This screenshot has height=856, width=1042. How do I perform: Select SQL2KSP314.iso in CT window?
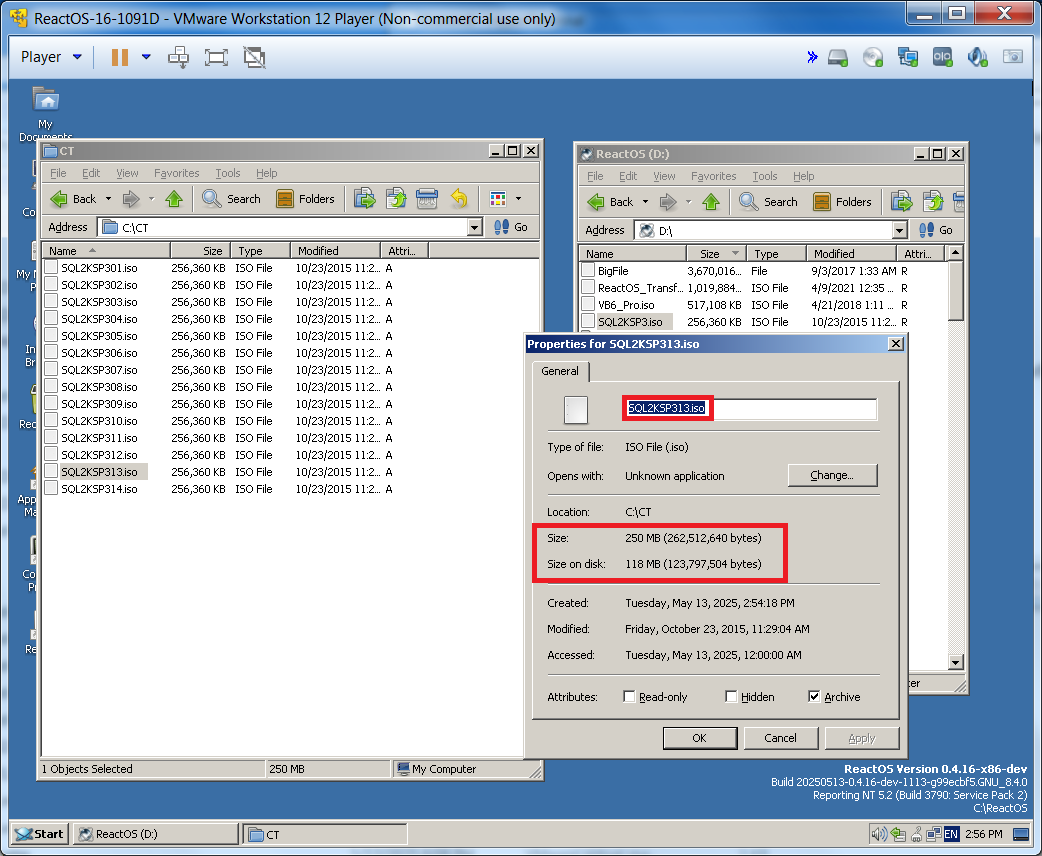pyautogui.click(x=99, y=489)
